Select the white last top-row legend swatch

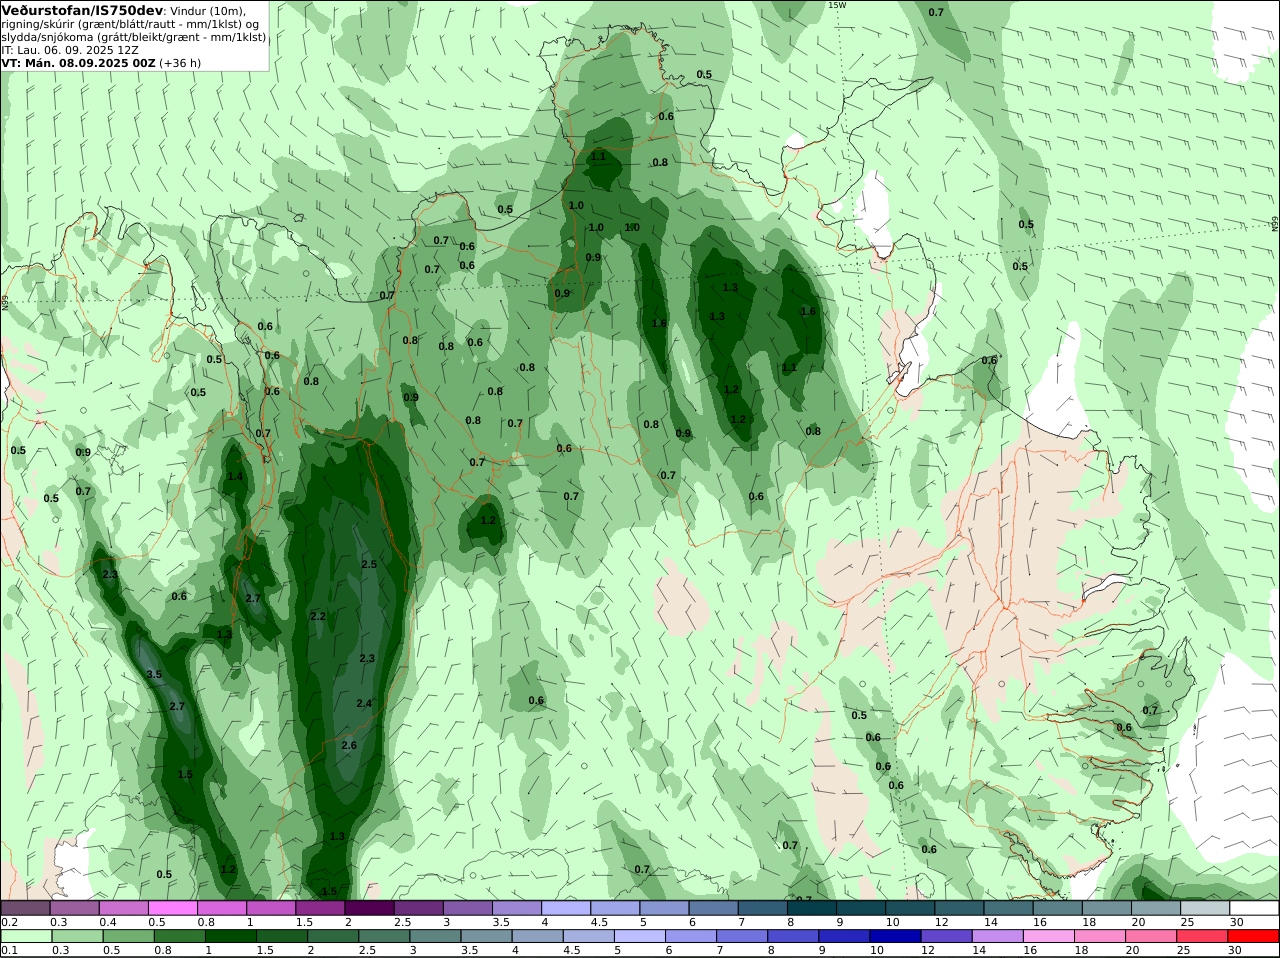[1254, 908]
